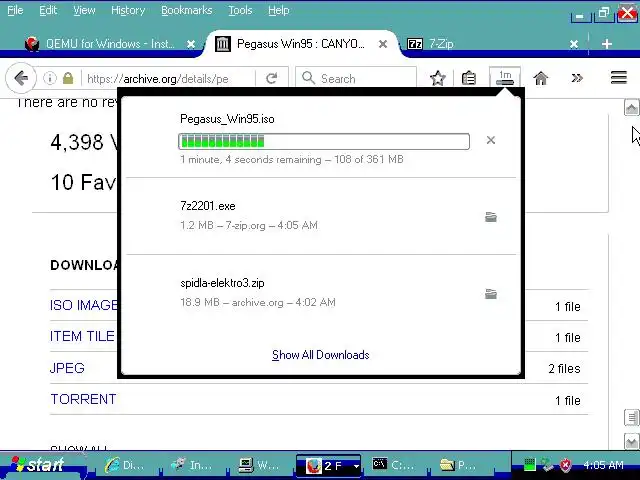The width and height of the screenshot is (640, 480).
Task: Click the green monitor tray icon
Action: (529, 464)
